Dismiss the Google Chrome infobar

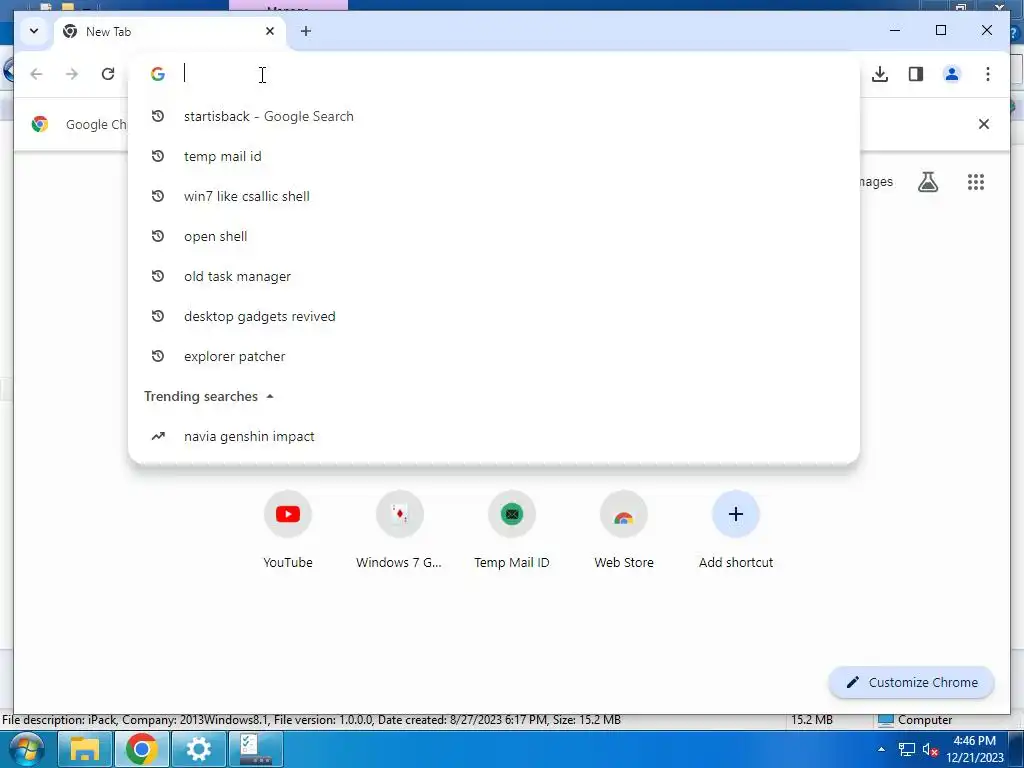(x=984, y=124)
